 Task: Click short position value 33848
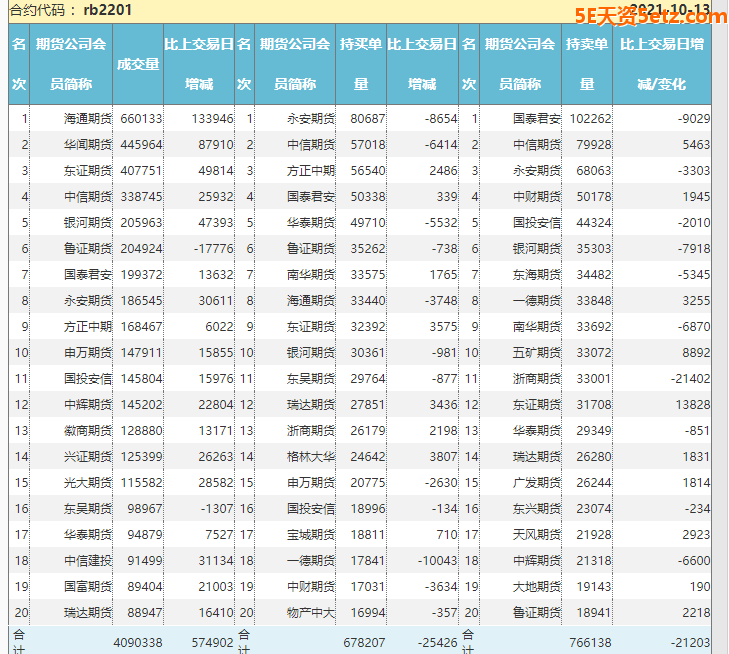click(594, 301)
